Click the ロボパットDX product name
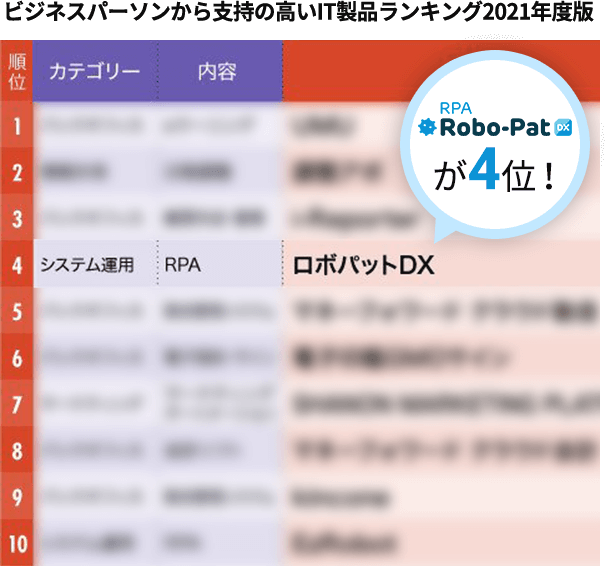 [x=363, y=265]
